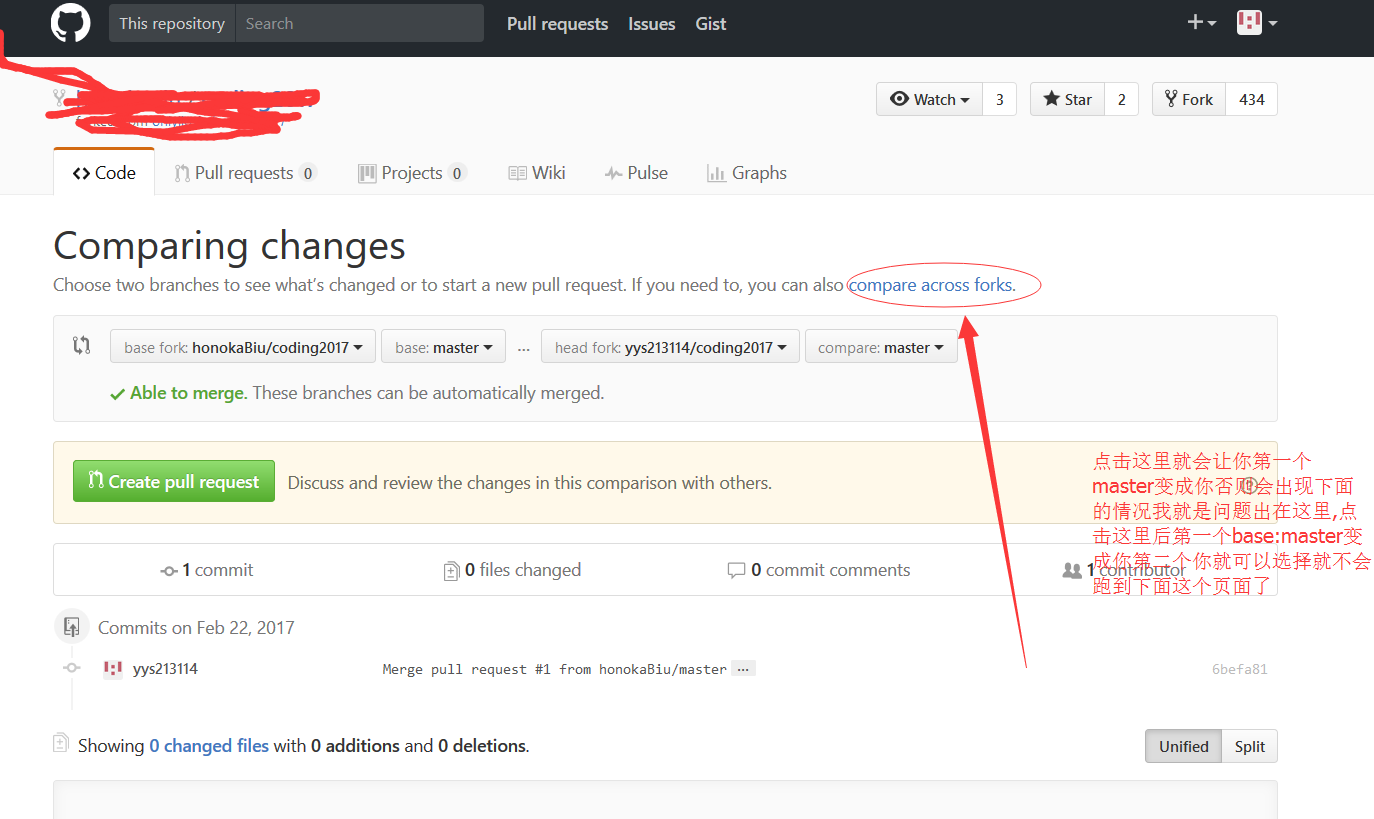Switch diff view to Unified
This screenshot has width=1374, height=819.
(1183, 746)
